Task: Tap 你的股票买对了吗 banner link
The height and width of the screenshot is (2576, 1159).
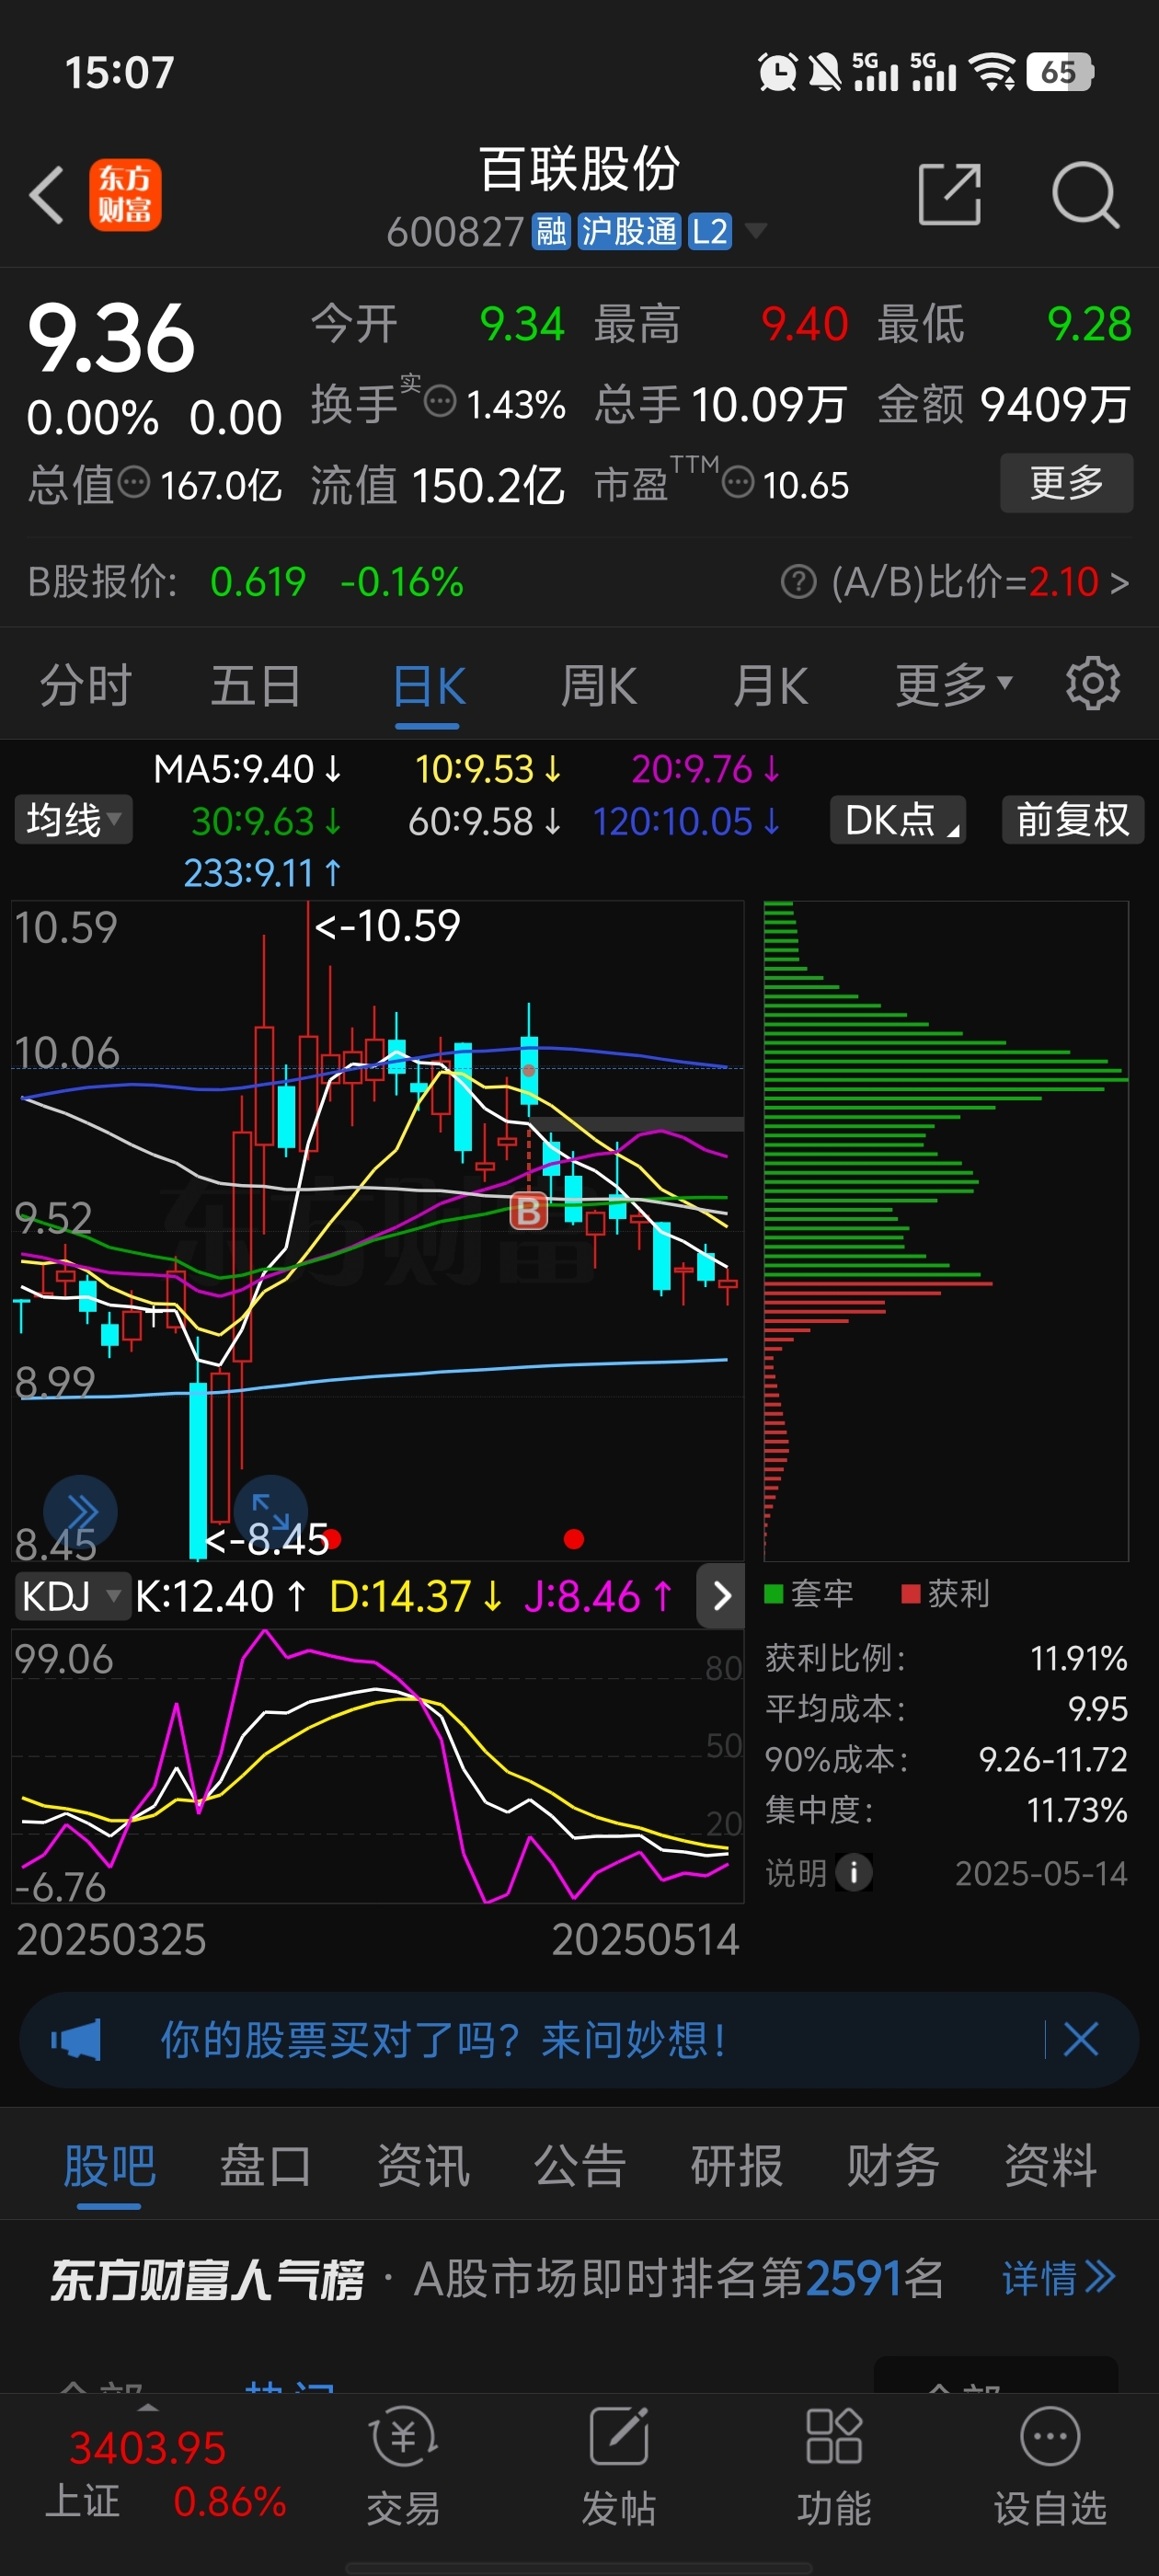Action: tap(444, 2039)
